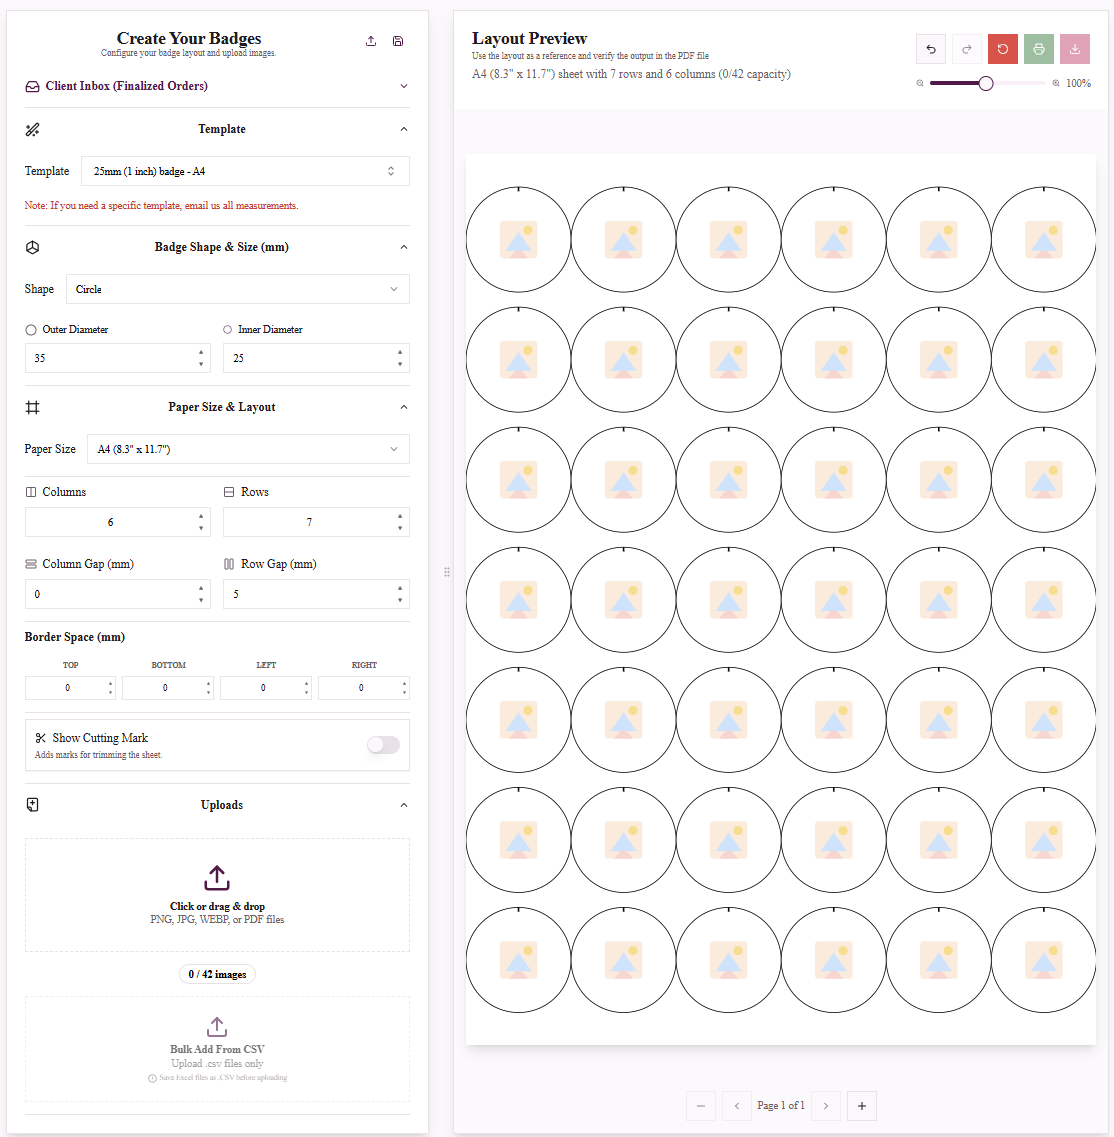Click the undo arrow in Layout Preview
Viewport: 1114px width, 1137px height.
[931, 49]
